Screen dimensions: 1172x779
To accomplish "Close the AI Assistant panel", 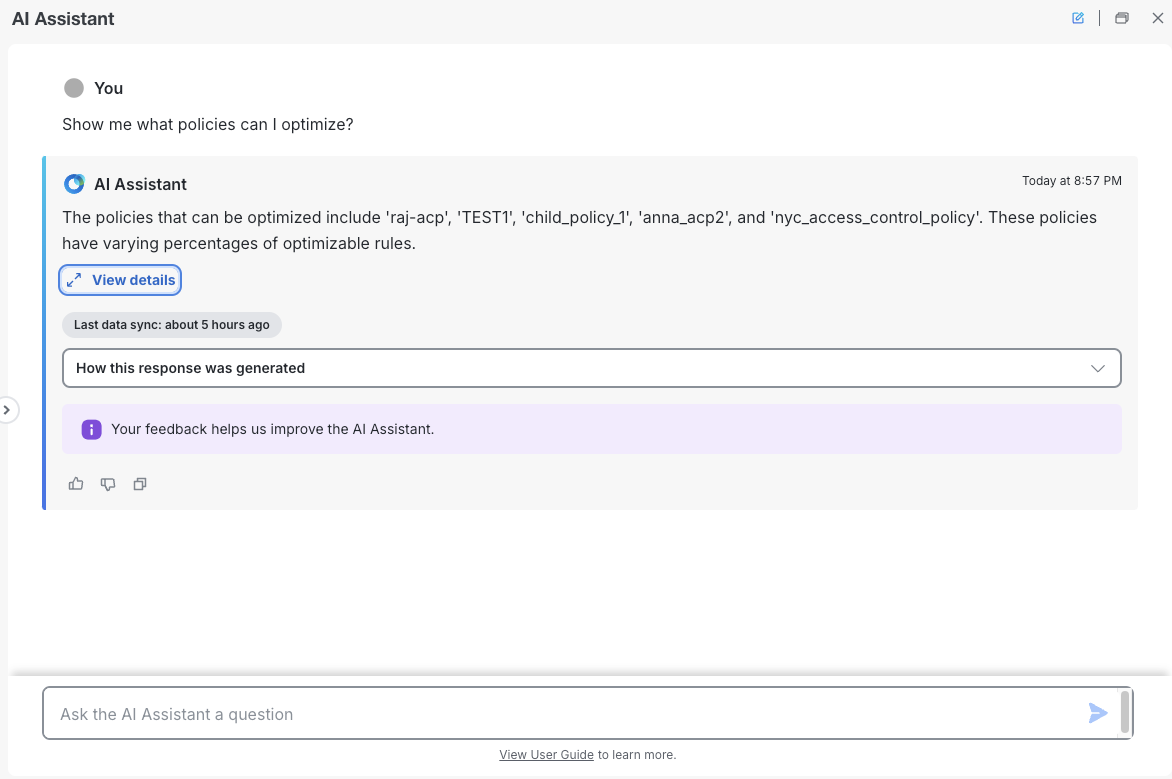I will tap(1158, 18).
